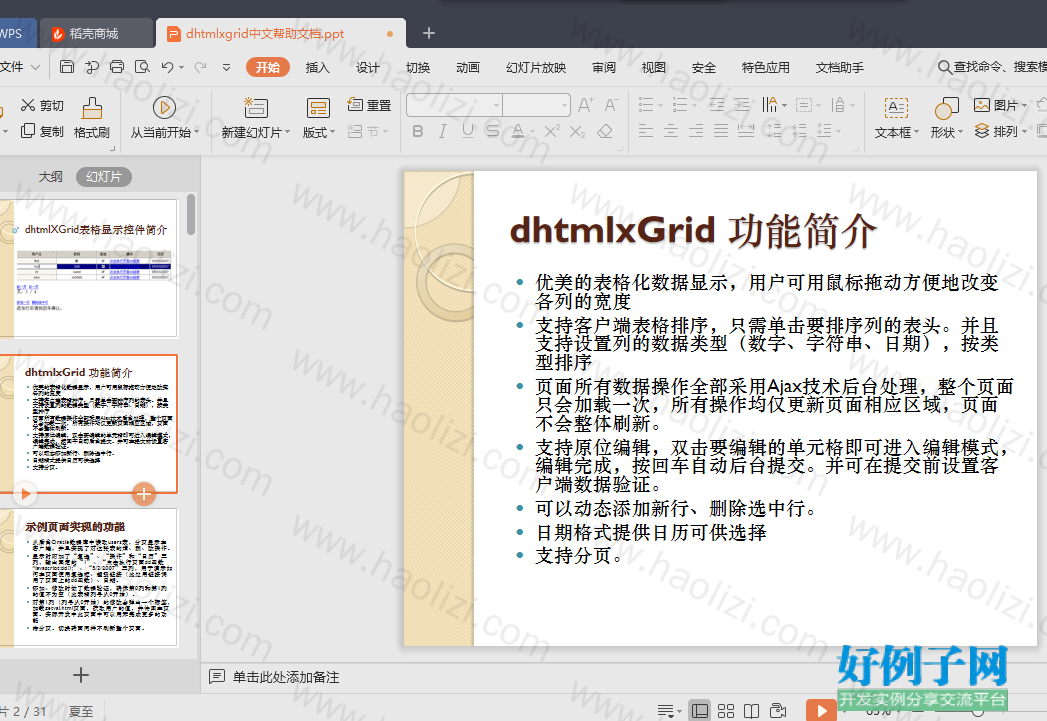Start slideshow from current slide (从当前开始)
The image size is (1047, 721).
164,118
